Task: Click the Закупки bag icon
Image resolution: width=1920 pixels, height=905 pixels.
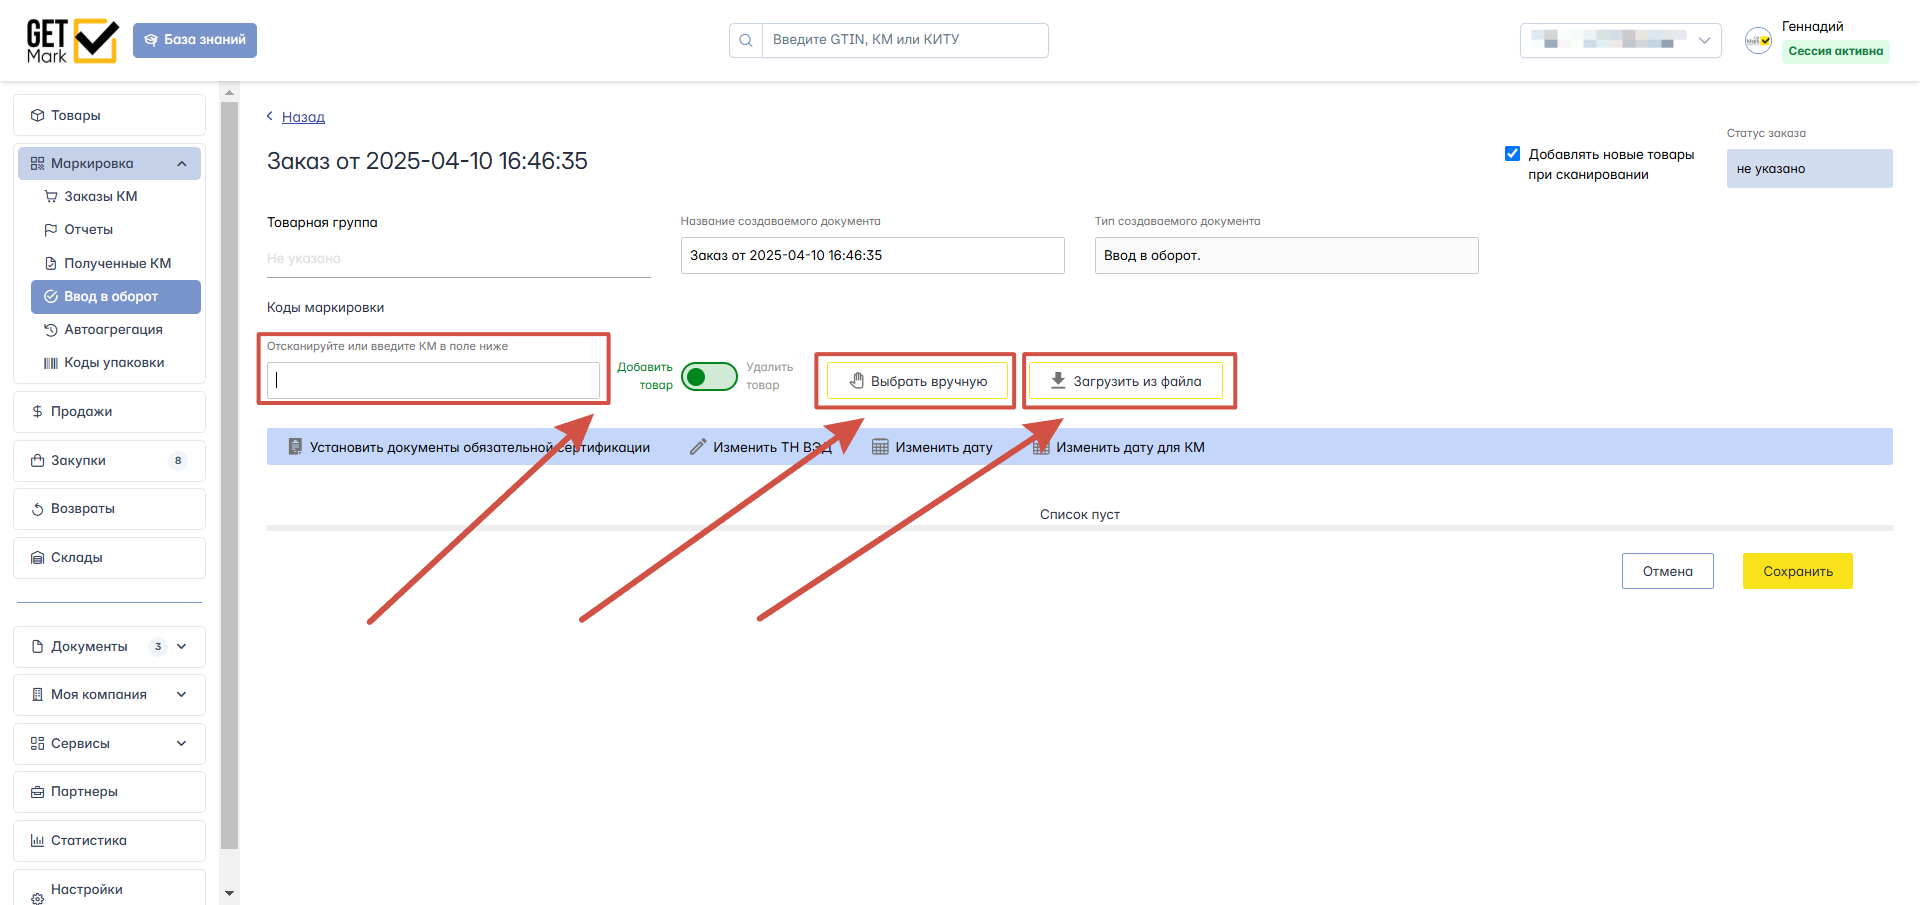Action: click(x=38, y=460)
